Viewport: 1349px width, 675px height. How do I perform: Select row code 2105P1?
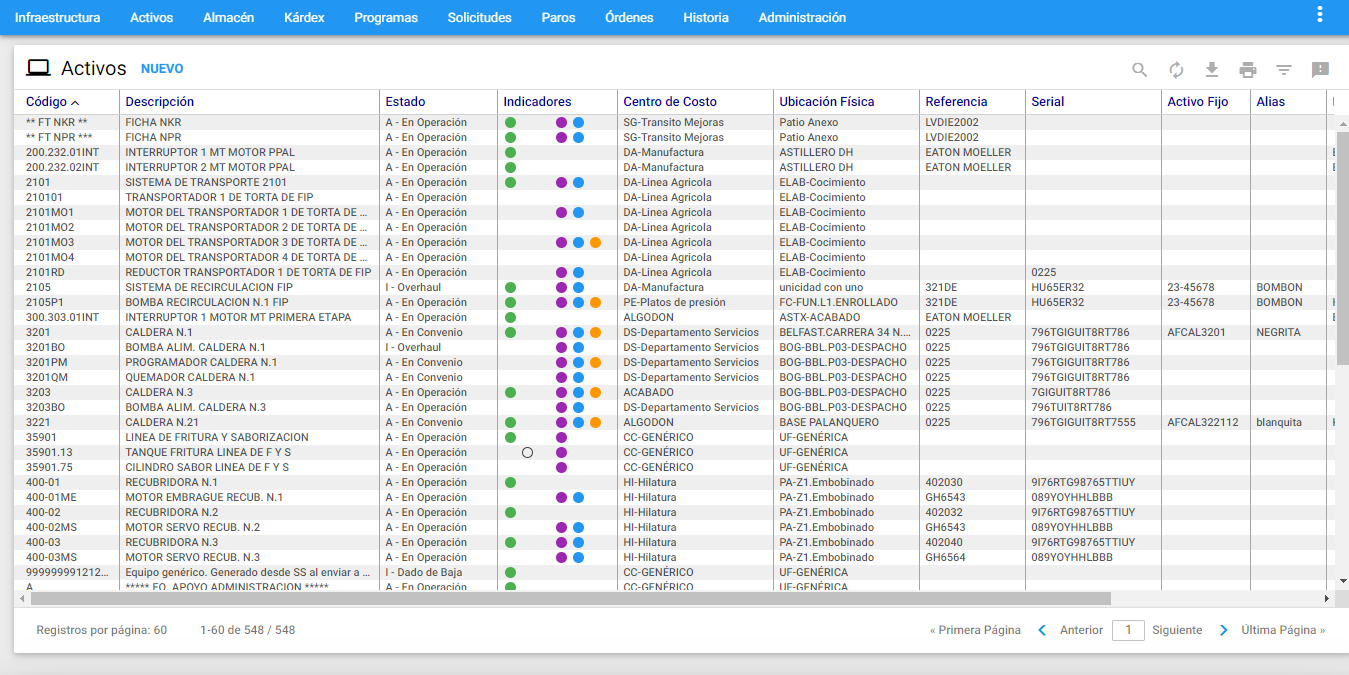[x=45, y=302]
